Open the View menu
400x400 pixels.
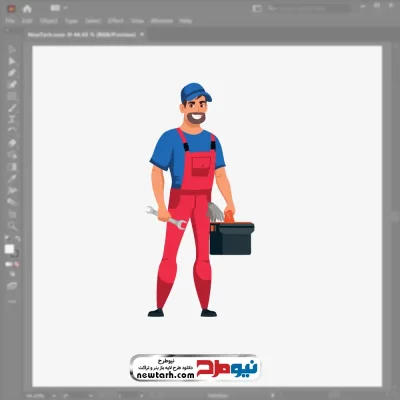click(x=137, y=21)
